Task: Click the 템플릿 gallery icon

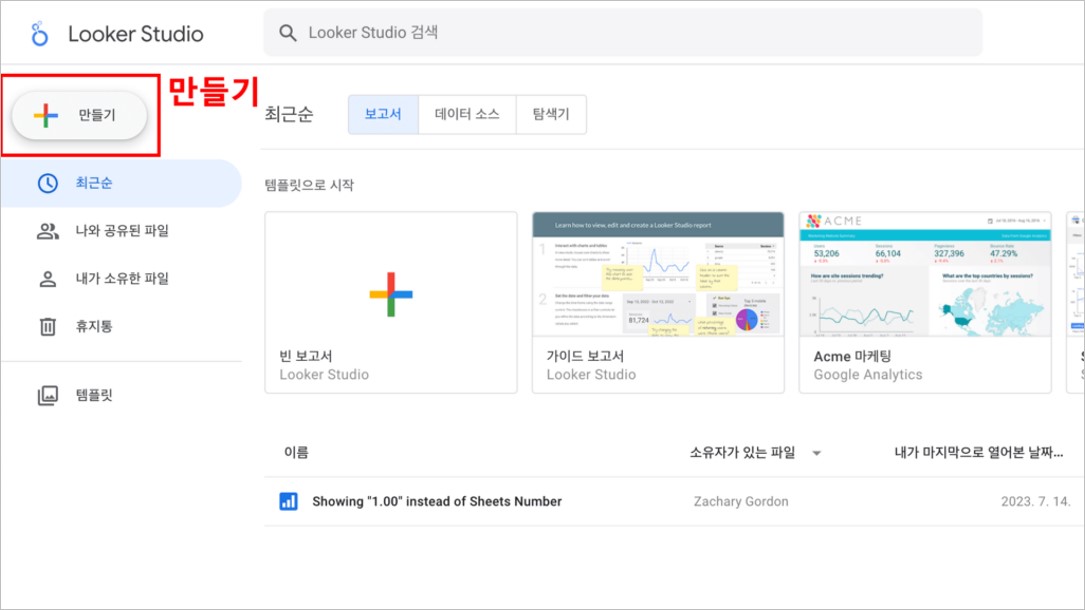Action: (47, 395)
